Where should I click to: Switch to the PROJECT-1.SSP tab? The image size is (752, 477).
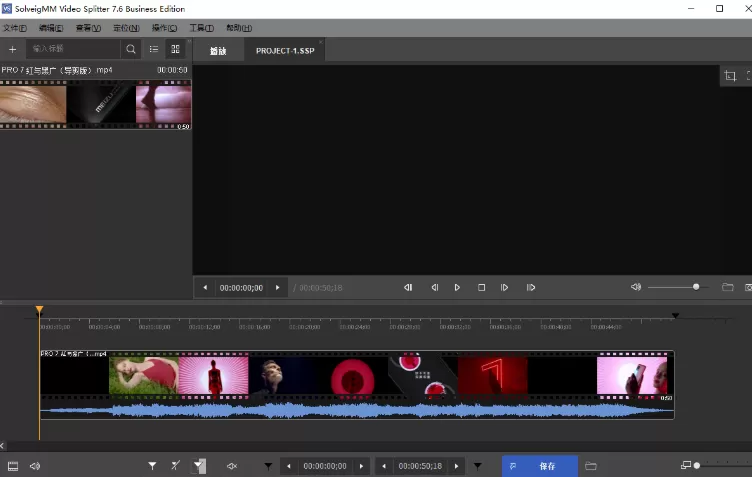(285, 51)
